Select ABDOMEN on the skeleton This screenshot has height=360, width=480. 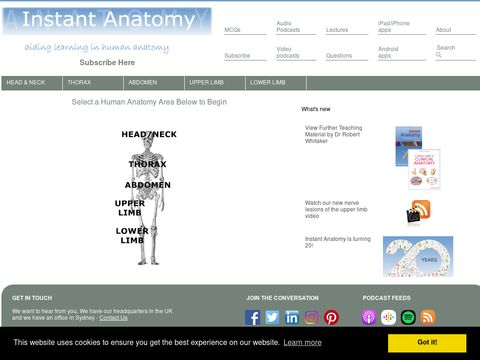pos(148,185)
